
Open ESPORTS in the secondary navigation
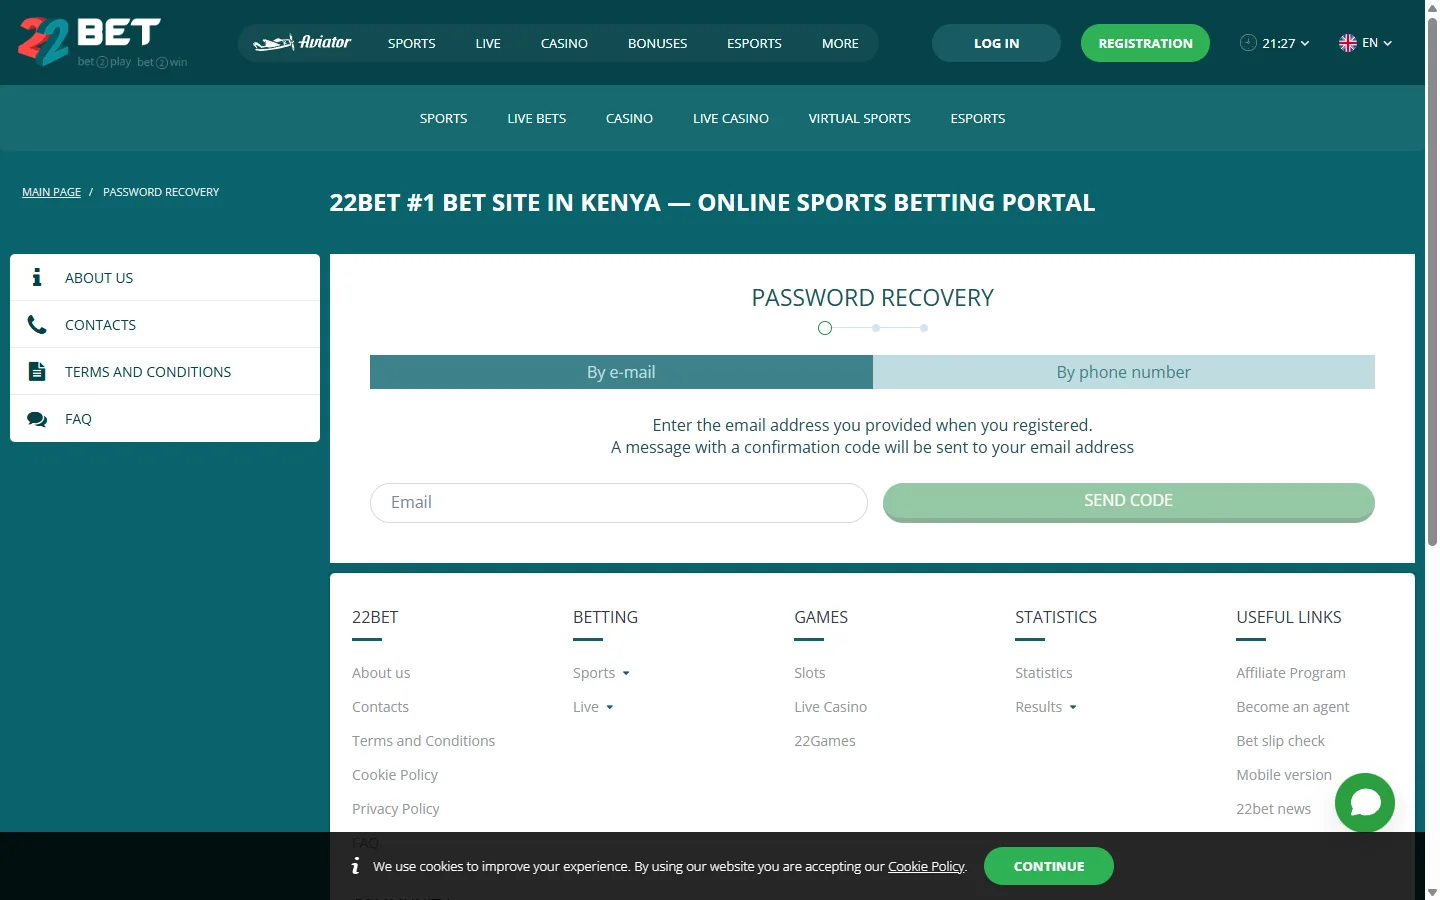click(x=978, y=118)
